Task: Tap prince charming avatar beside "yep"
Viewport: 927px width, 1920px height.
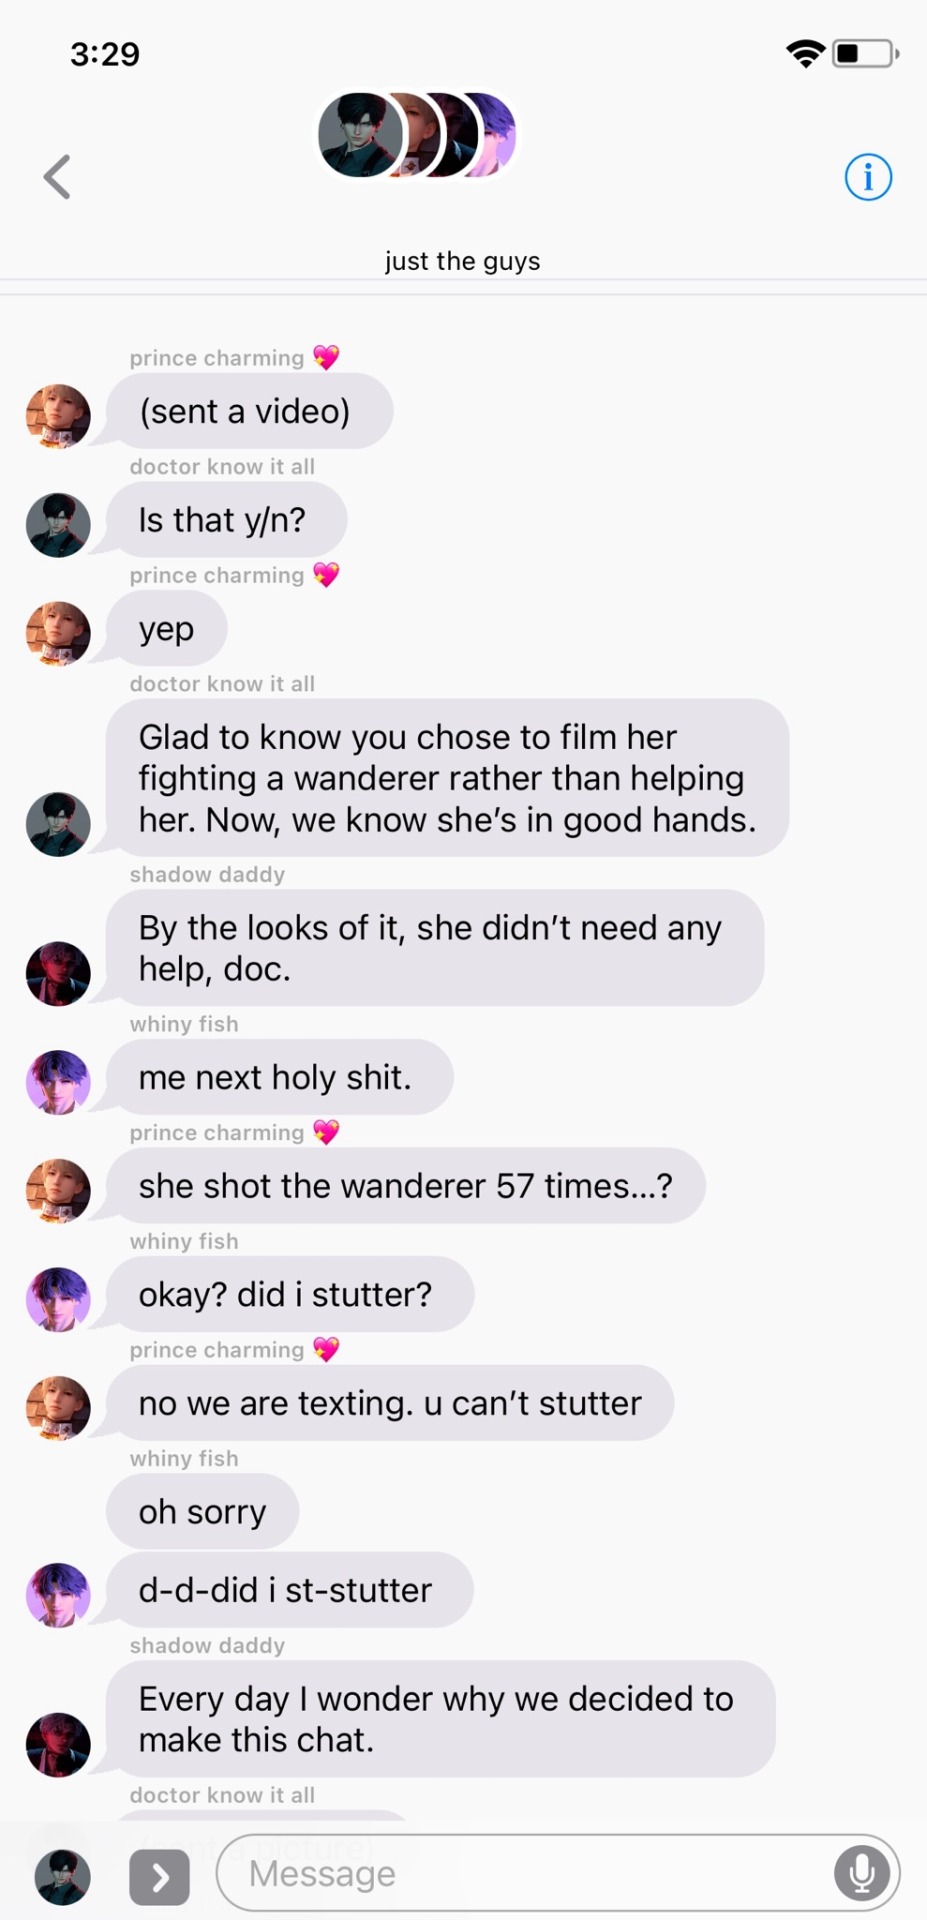Action: (x=58, y=634)
